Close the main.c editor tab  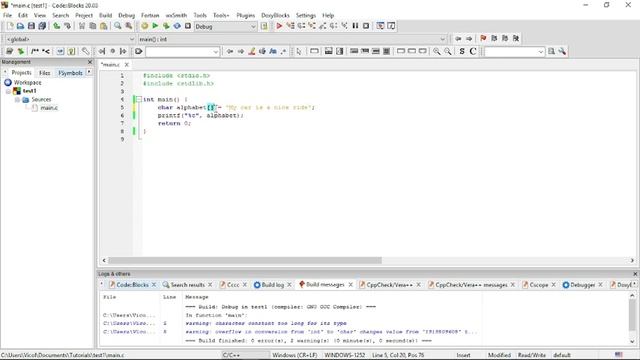point(127,64)
